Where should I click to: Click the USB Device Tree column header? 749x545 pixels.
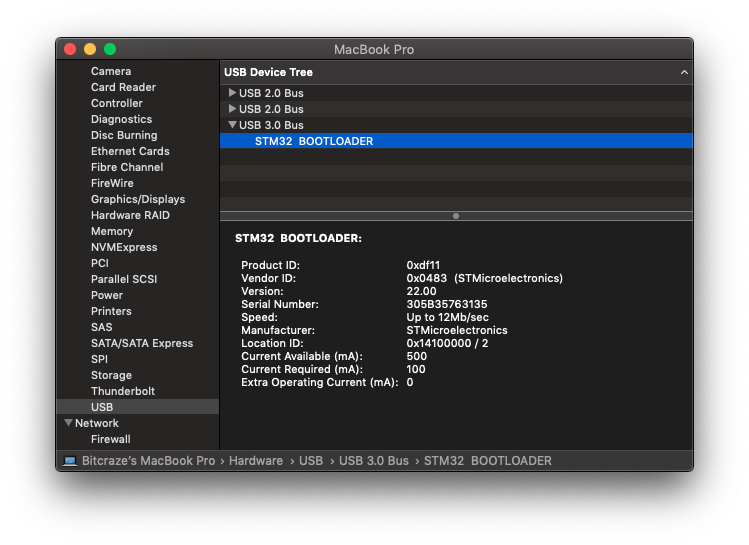pos(456,72)
